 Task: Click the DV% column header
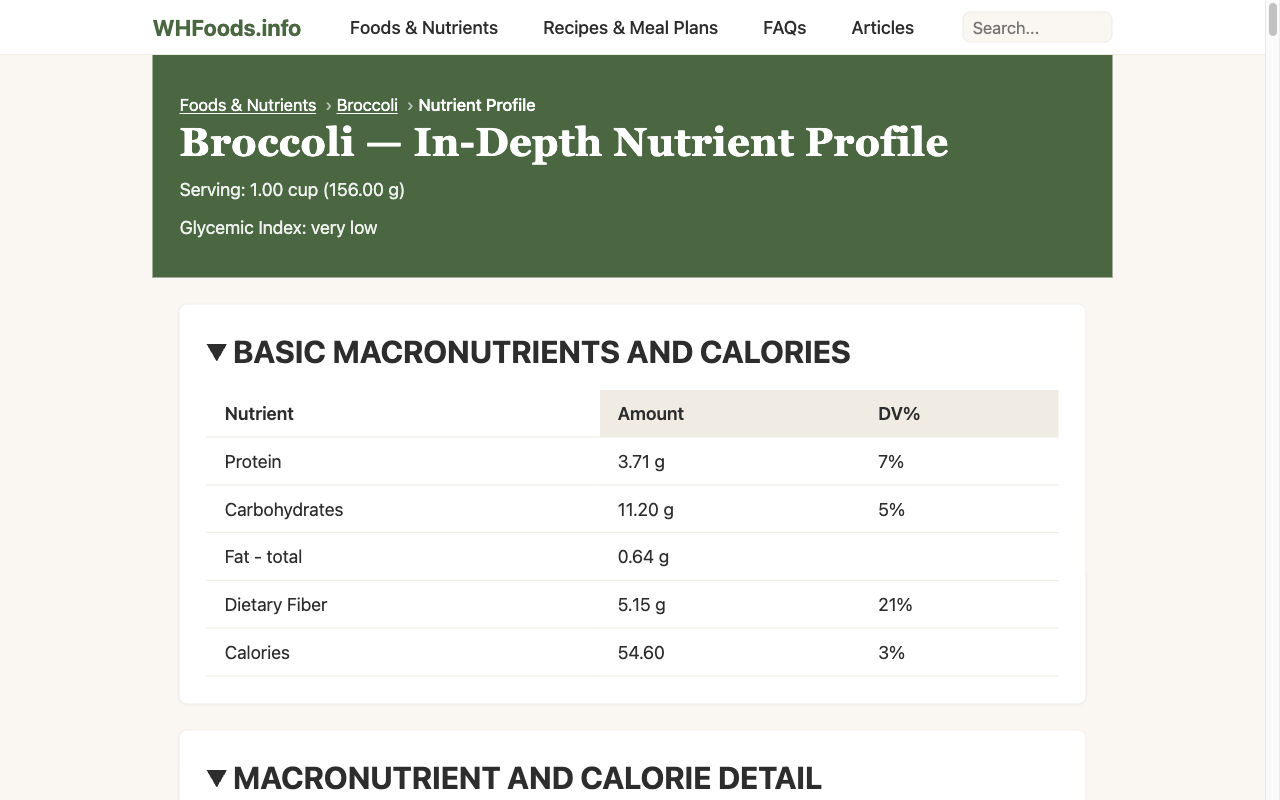898,413
